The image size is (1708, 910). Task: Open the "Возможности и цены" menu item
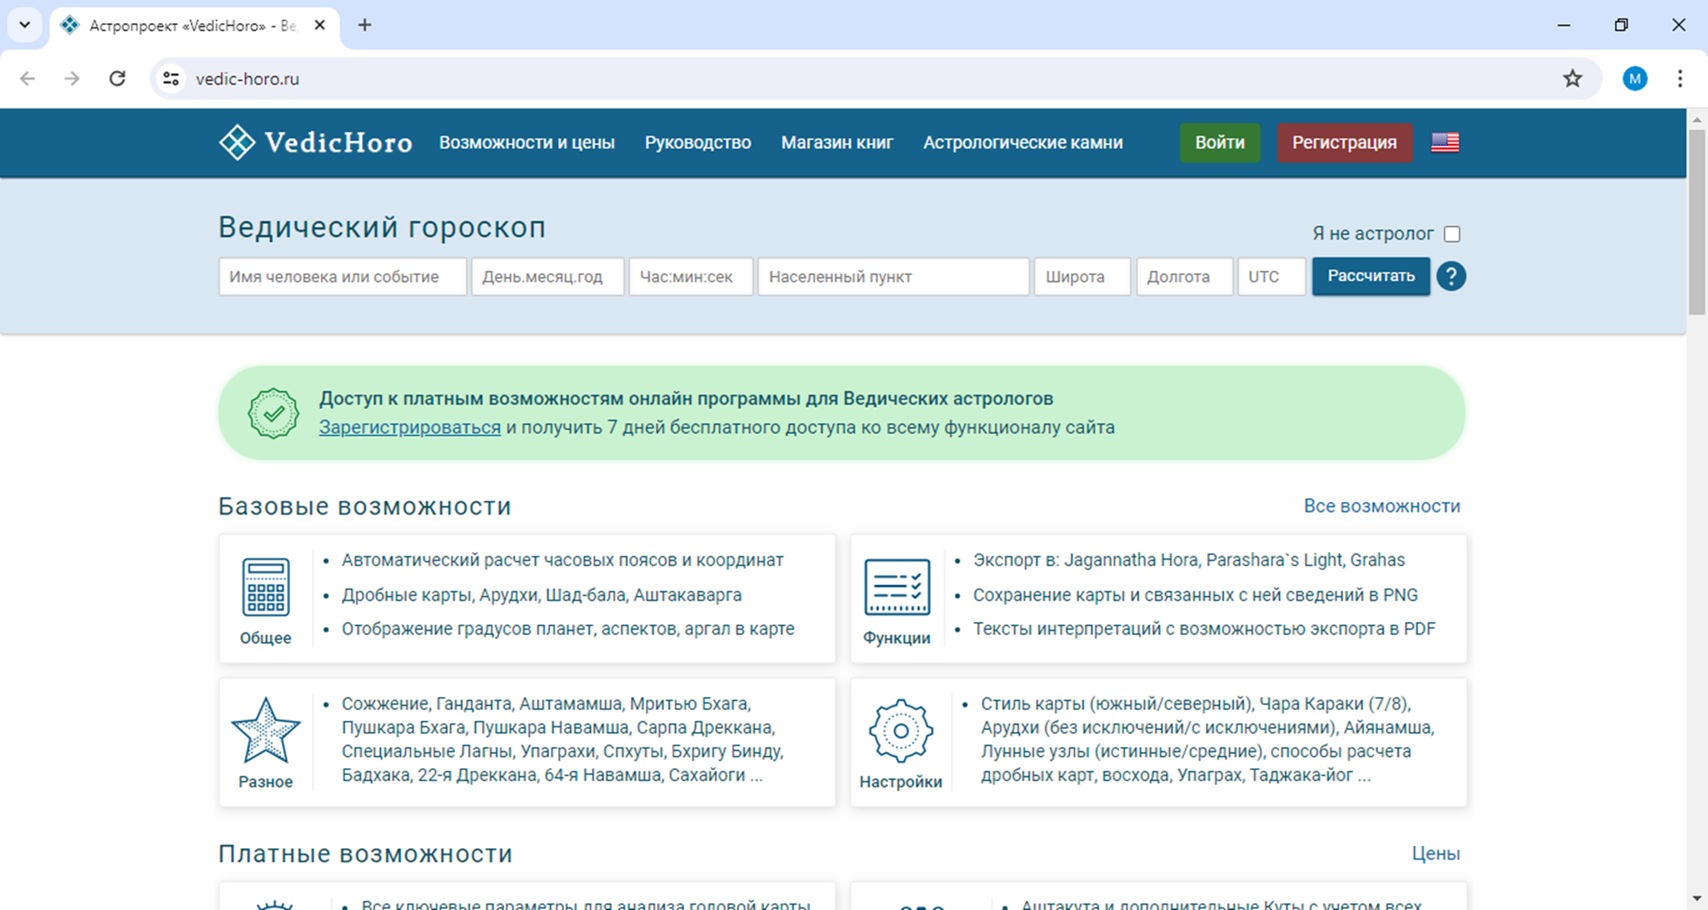527,143
